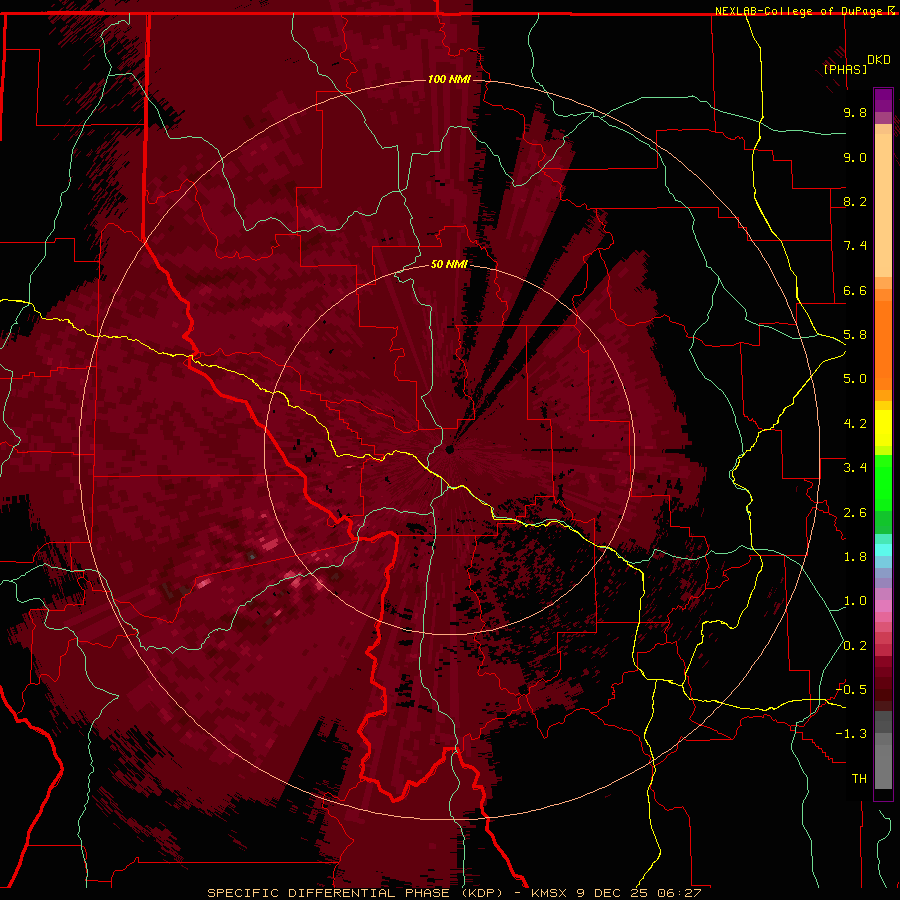This screenshot has height=900, width=900.
Task: Click the TH threshold label on the scale
Action: (859, 779)
